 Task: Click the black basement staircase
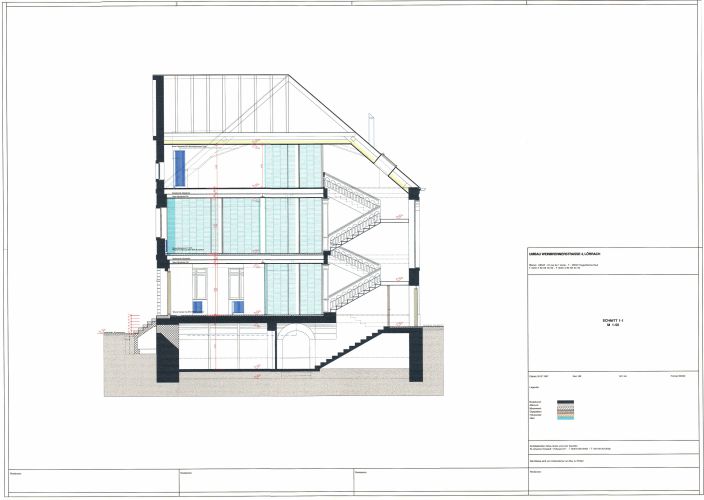(x=350, y=349)
